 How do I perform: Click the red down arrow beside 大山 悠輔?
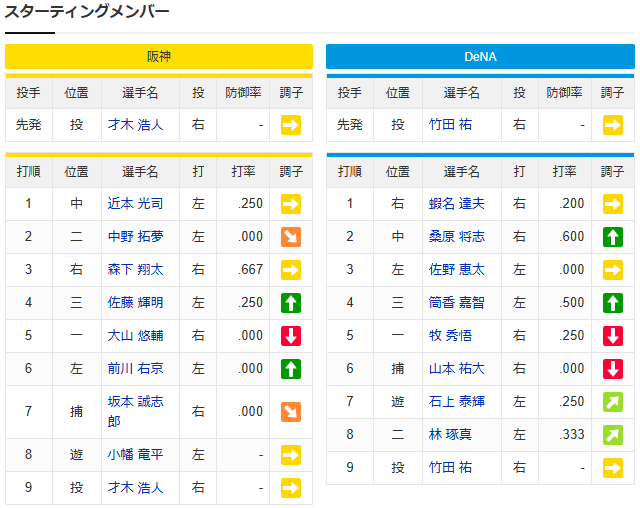291,336
